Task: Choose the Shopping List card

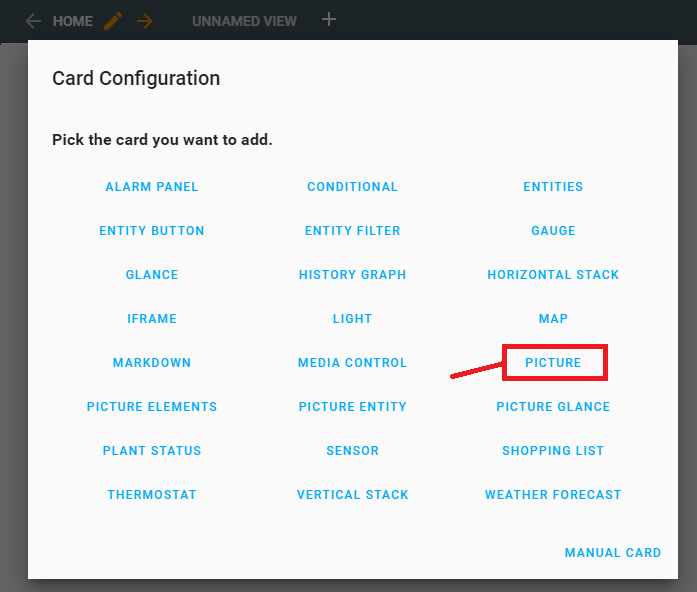Action: point(553,451)
